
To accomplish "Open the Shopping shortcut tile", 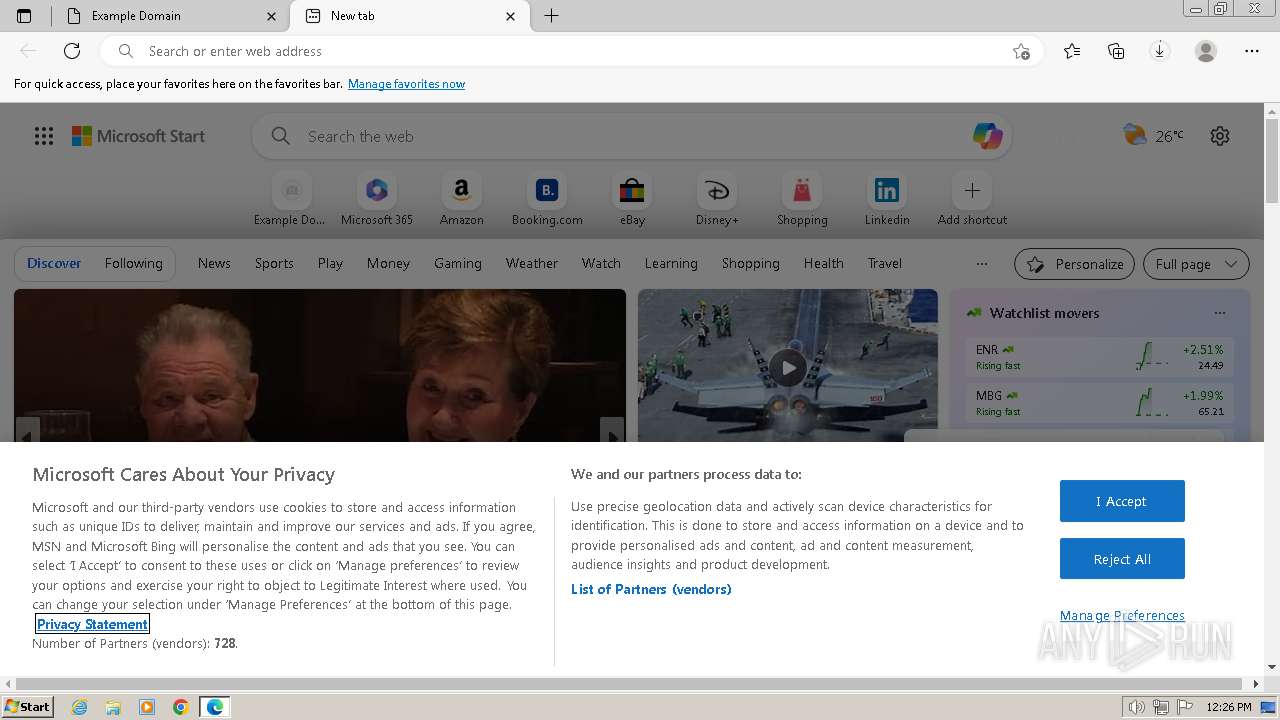I will tap(802, 199).
